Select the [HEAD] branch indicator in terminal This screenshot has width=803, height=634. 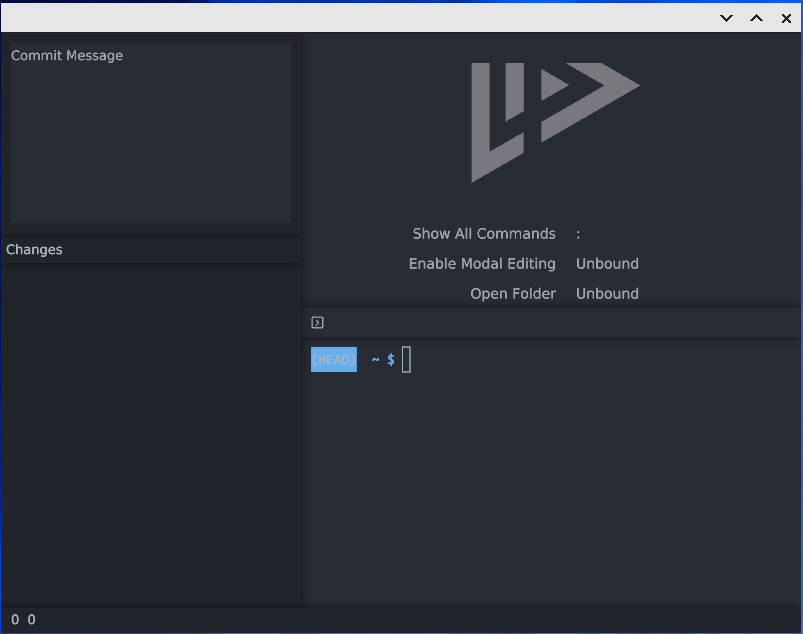(333, 359)
